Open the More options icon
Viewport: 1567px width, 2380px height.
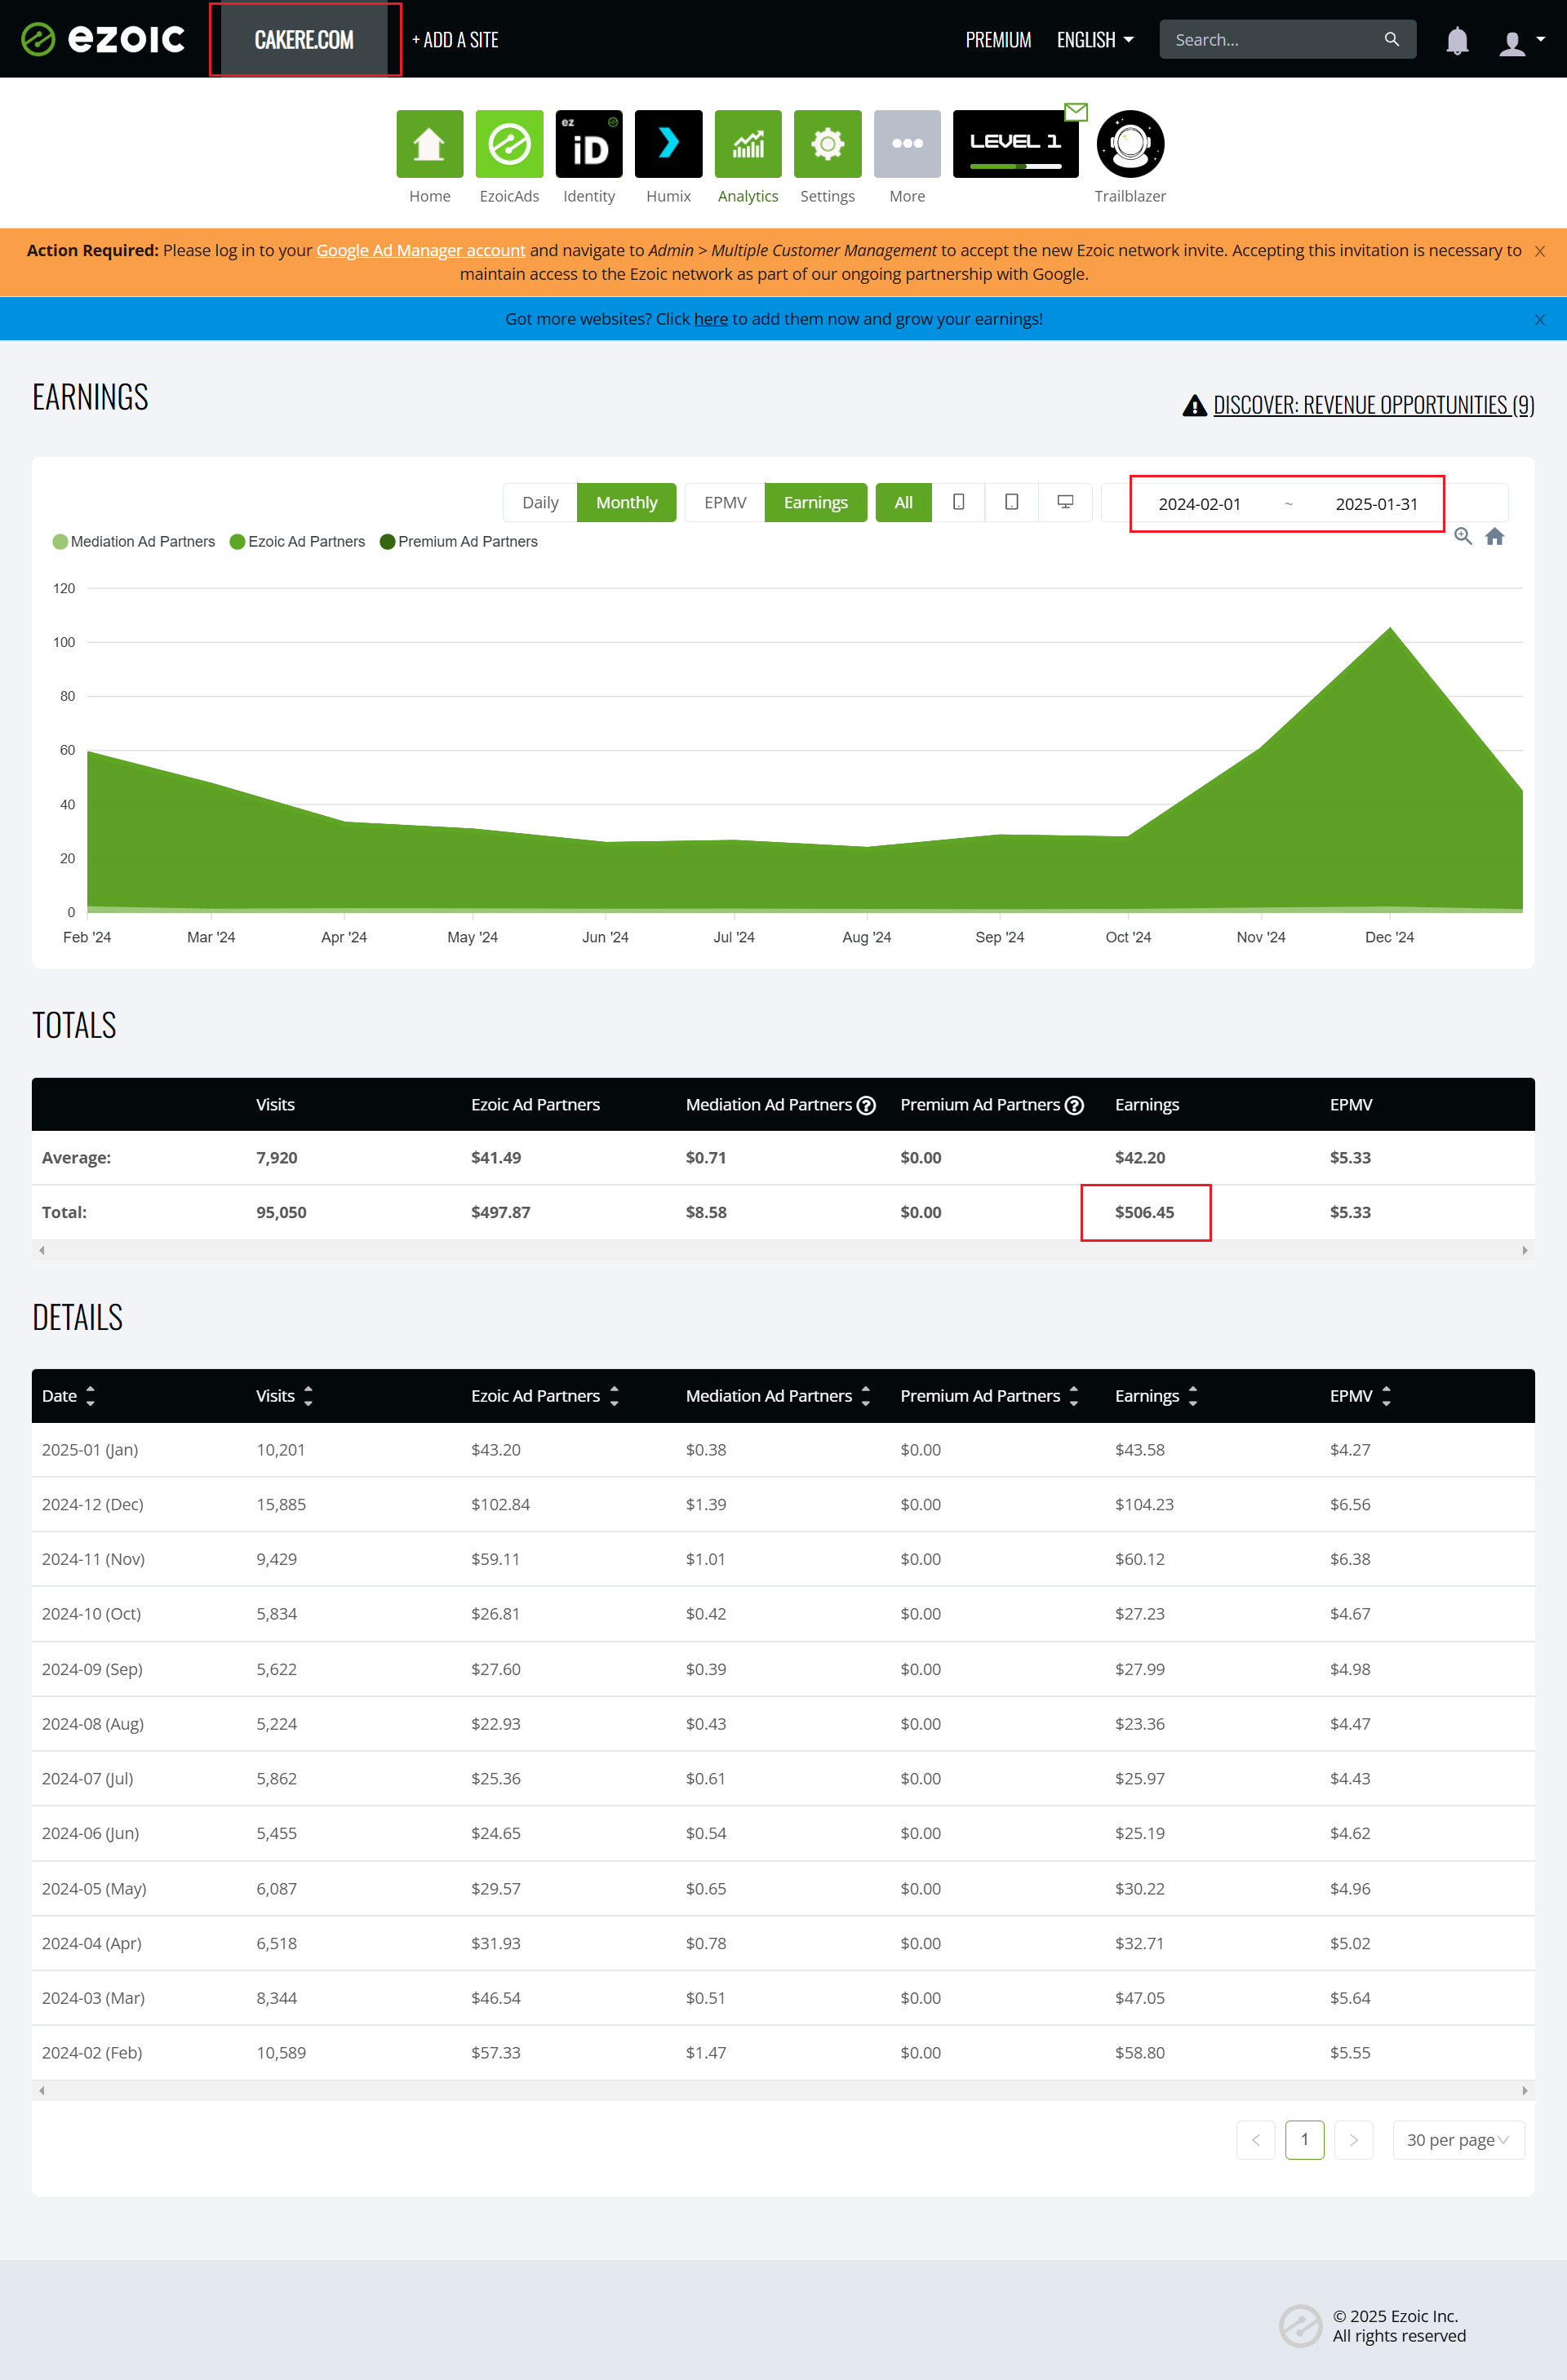[x=907, y=144]
